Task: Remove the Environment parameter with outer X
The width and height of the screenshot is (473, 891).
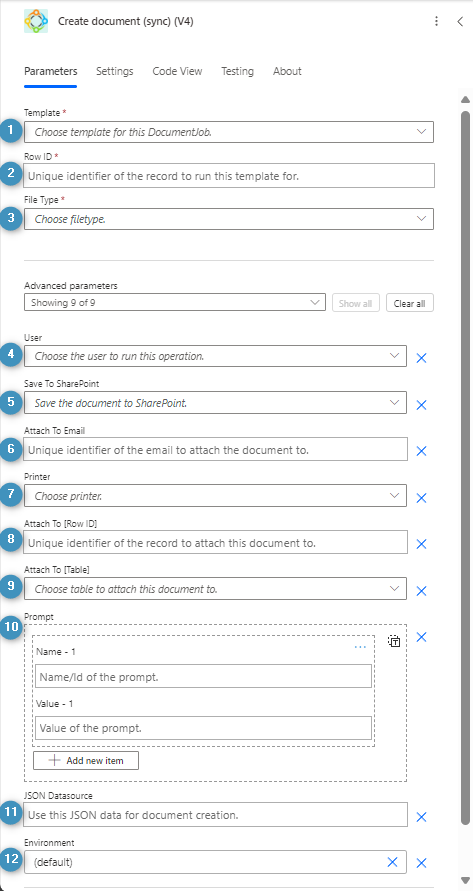Action: (421, 863)
